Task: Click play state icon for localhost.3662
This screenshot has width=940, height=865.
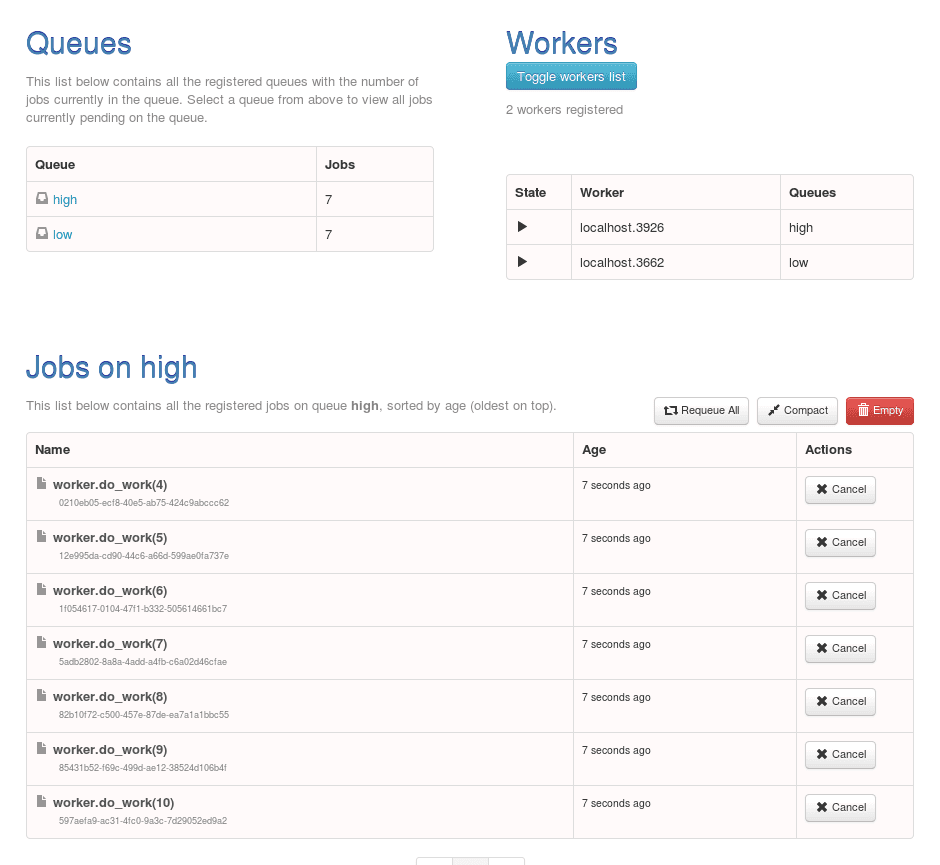Action: pyautogui.click(x=522, y=261)
